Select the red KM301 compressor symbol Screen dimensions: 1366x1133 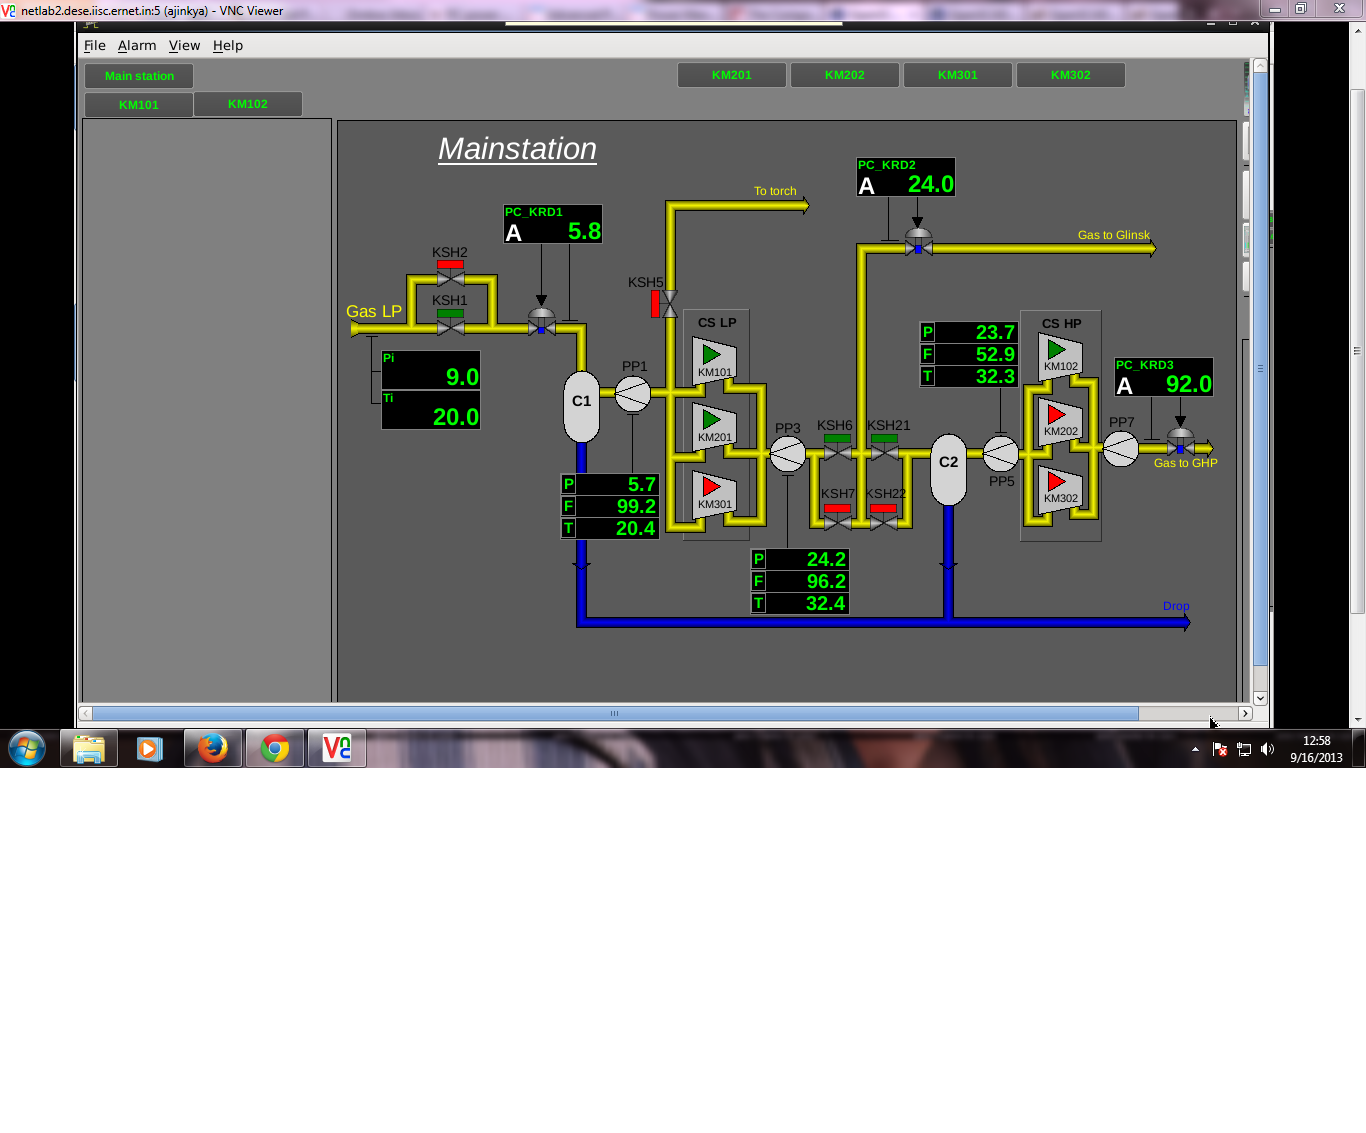coord(714,490)
